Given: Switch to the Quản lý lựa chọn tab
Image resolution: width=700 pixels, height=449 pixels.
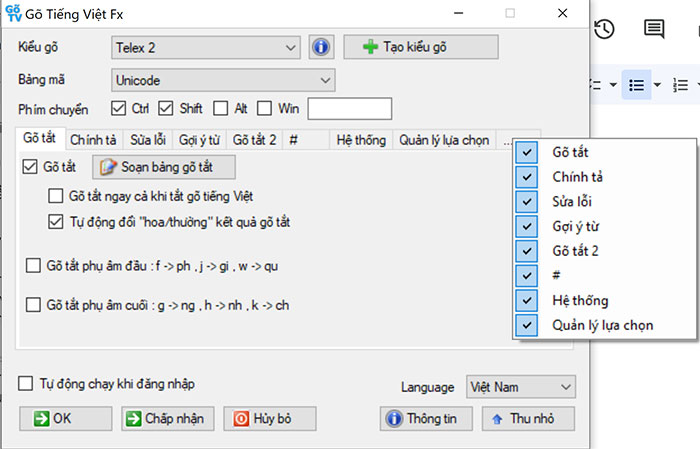Looking at the screenshot, I should point(444,140).
